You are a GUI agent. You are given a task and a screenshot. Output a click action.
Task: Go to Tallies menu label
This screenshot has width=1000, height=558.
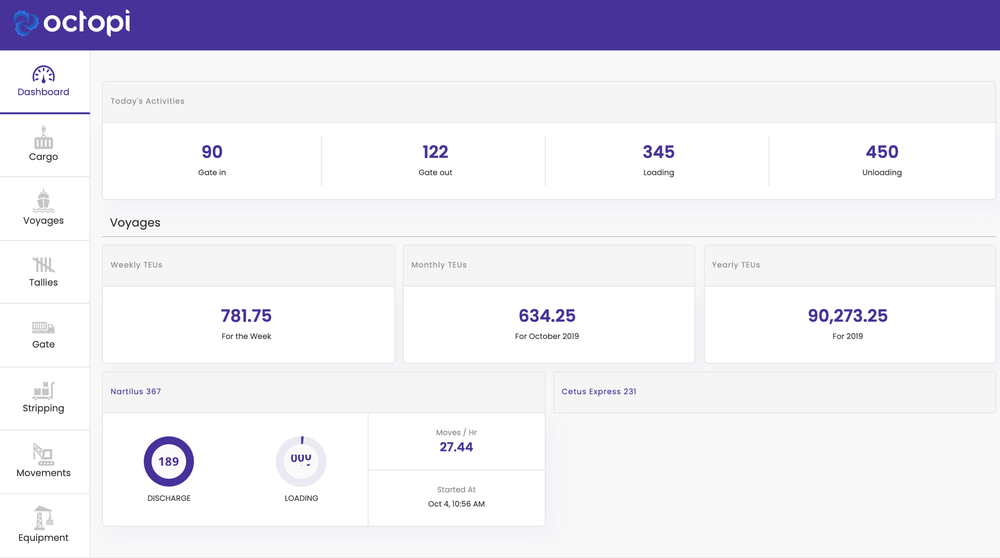(x=43, y=283)
